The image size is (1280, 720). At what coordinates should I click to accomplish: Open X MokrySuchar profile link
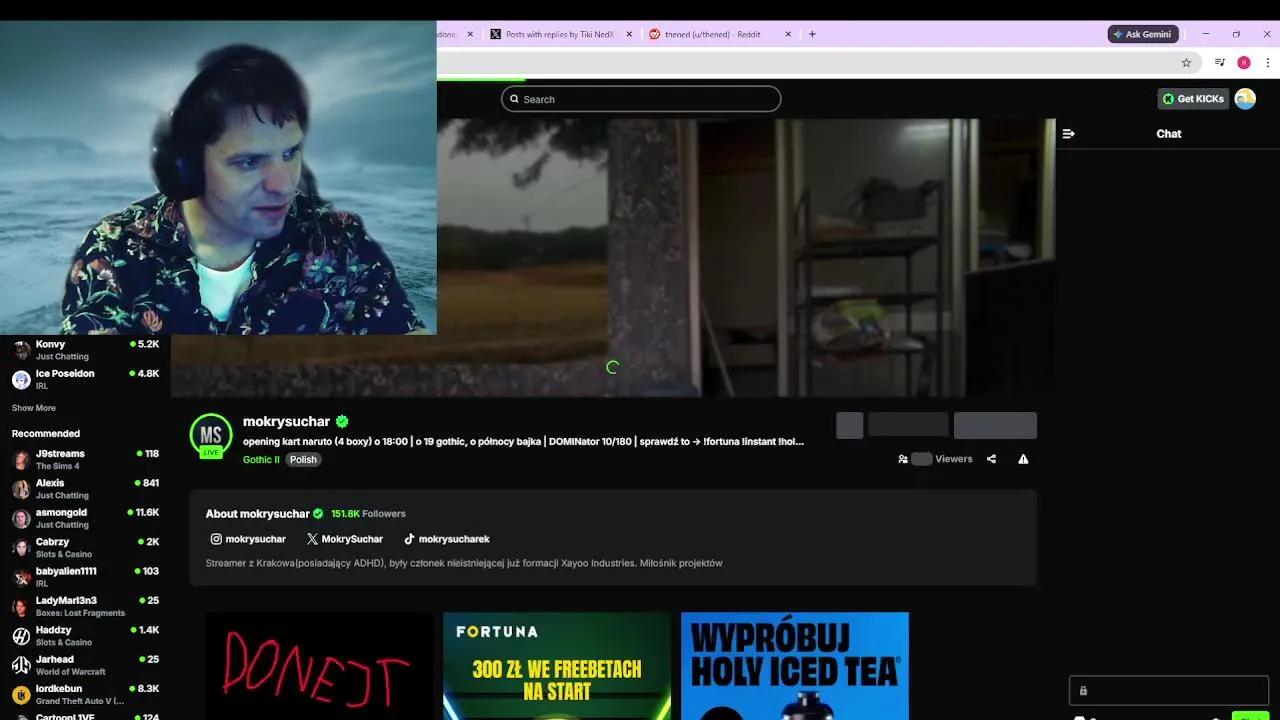(x=345, y=539)
